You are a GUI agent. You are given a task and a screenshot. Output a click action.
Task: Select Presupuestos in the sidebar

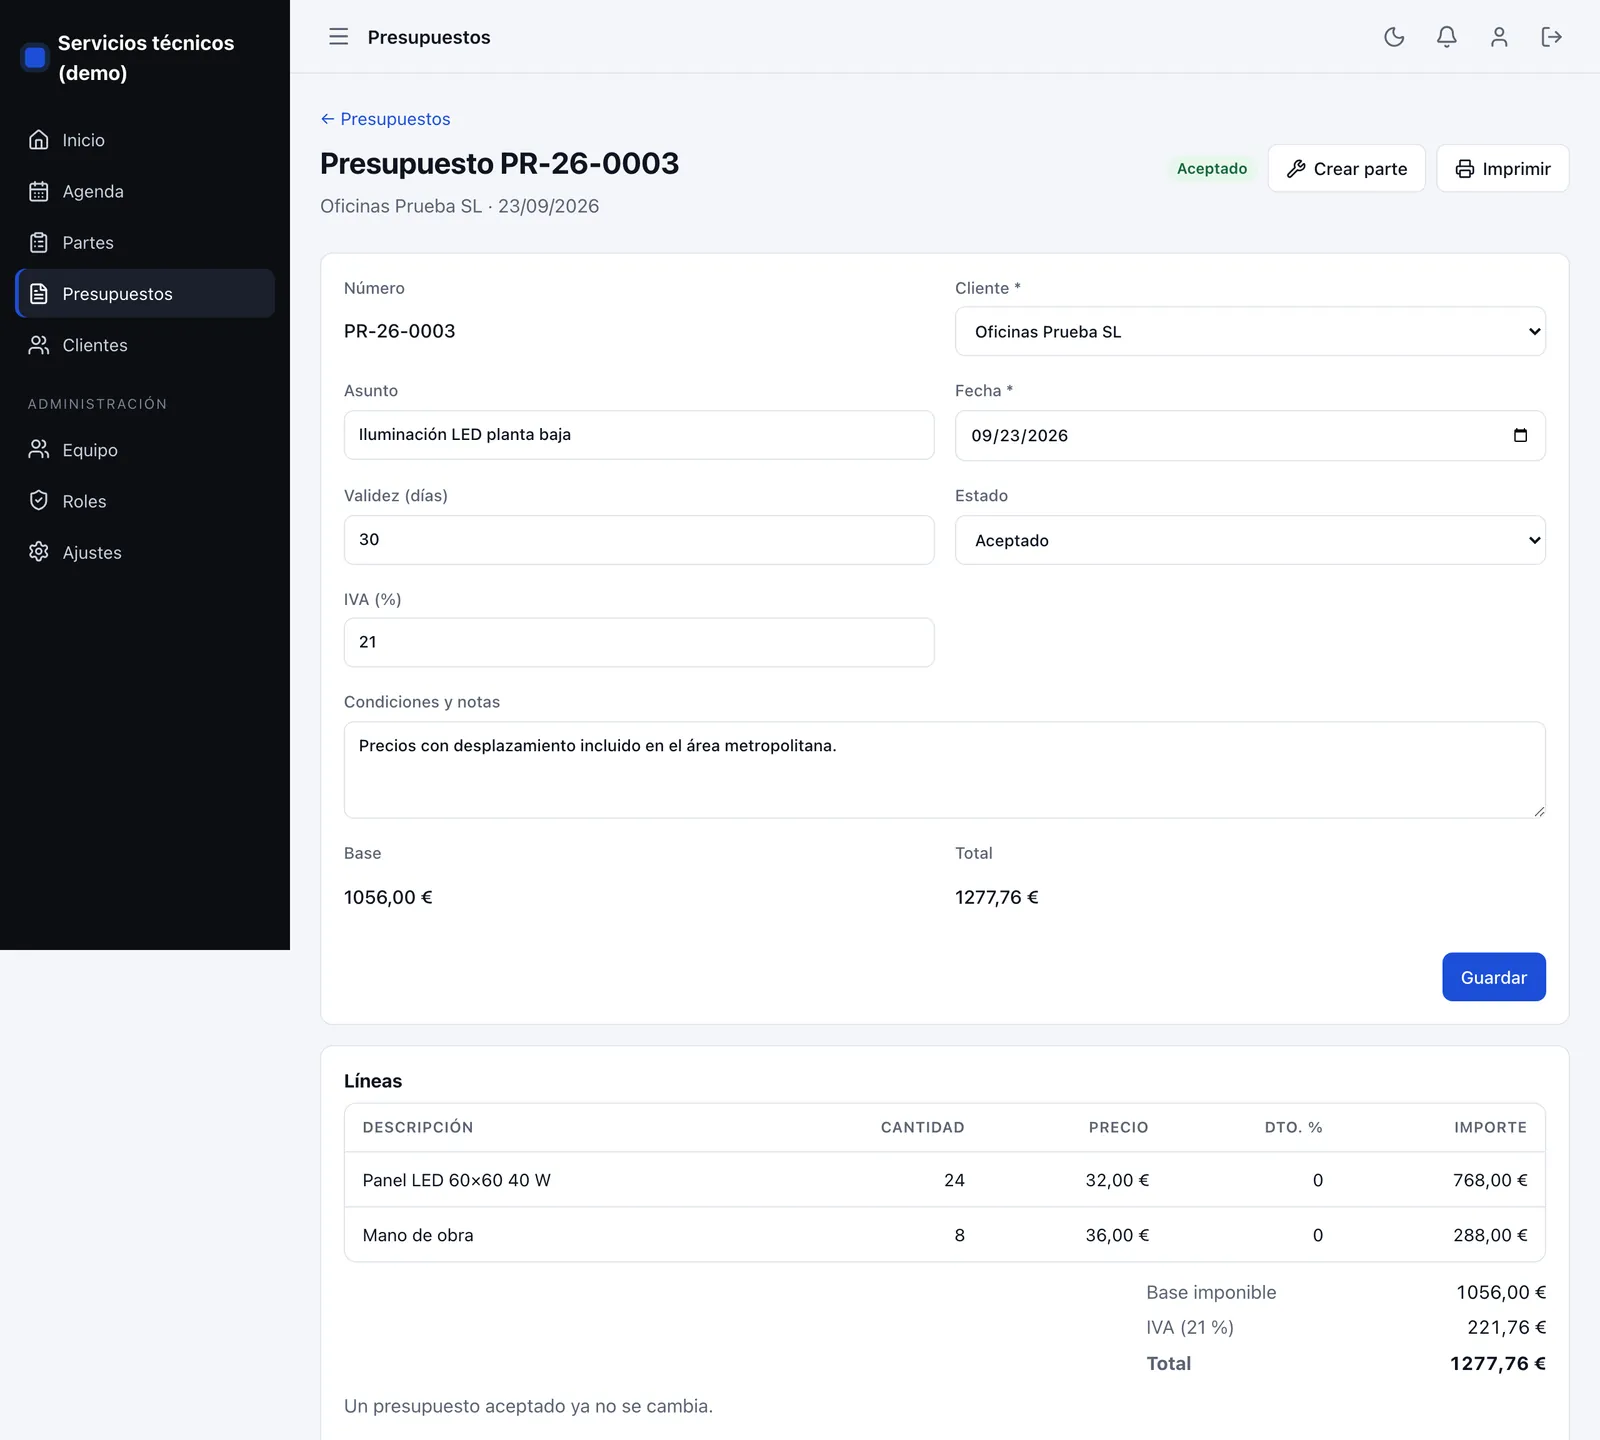tap(145, 293)
